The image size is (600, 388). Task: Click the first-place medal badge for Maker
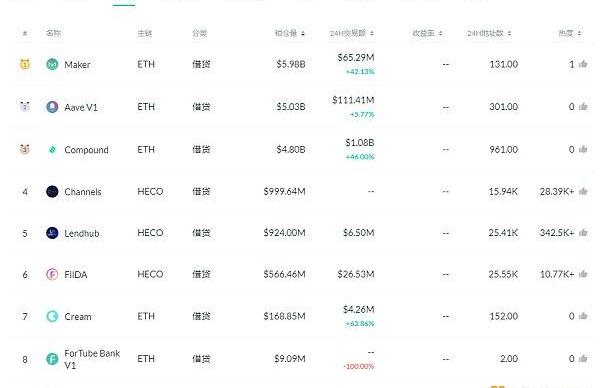click(x=25, y=64)
